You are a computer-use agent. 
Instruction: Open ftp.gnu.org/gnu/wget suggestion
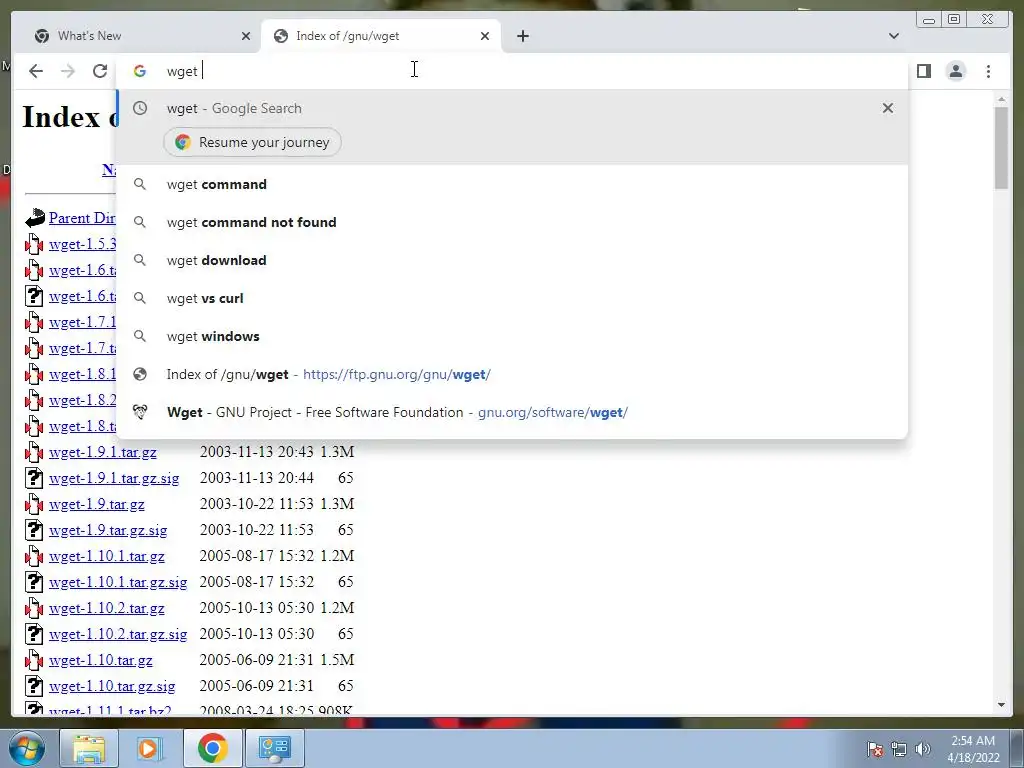(513, 374)
